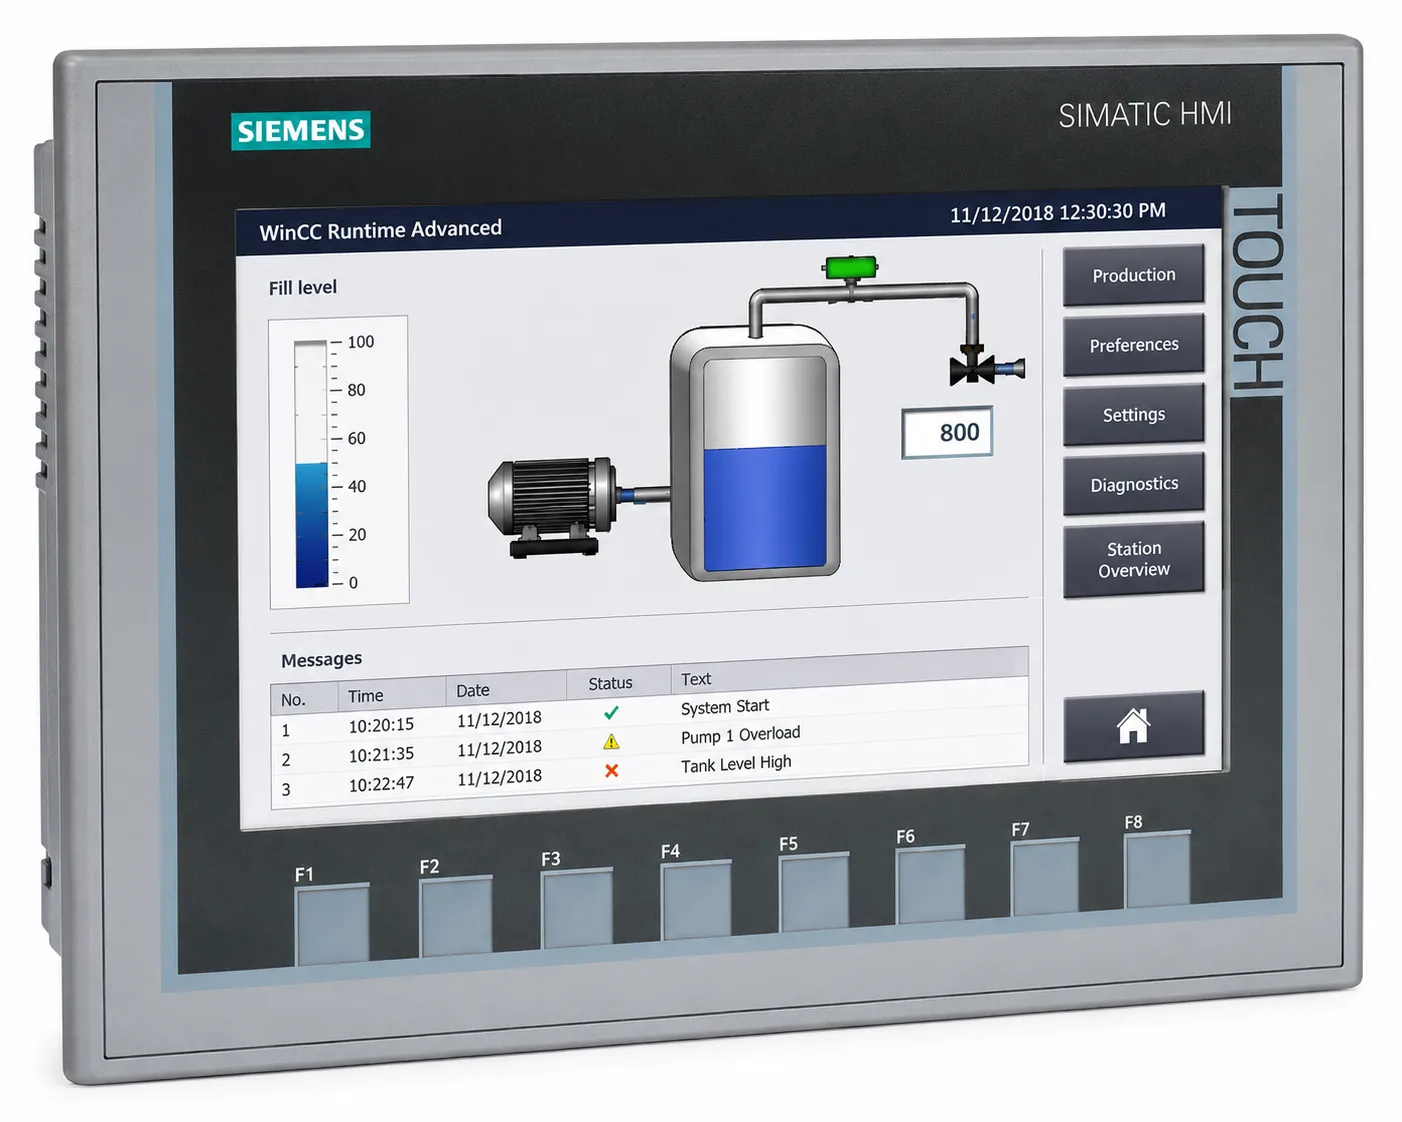Select the 'Tank Level High' message text
The image size is (1402, 1122).
coord(736,764)
